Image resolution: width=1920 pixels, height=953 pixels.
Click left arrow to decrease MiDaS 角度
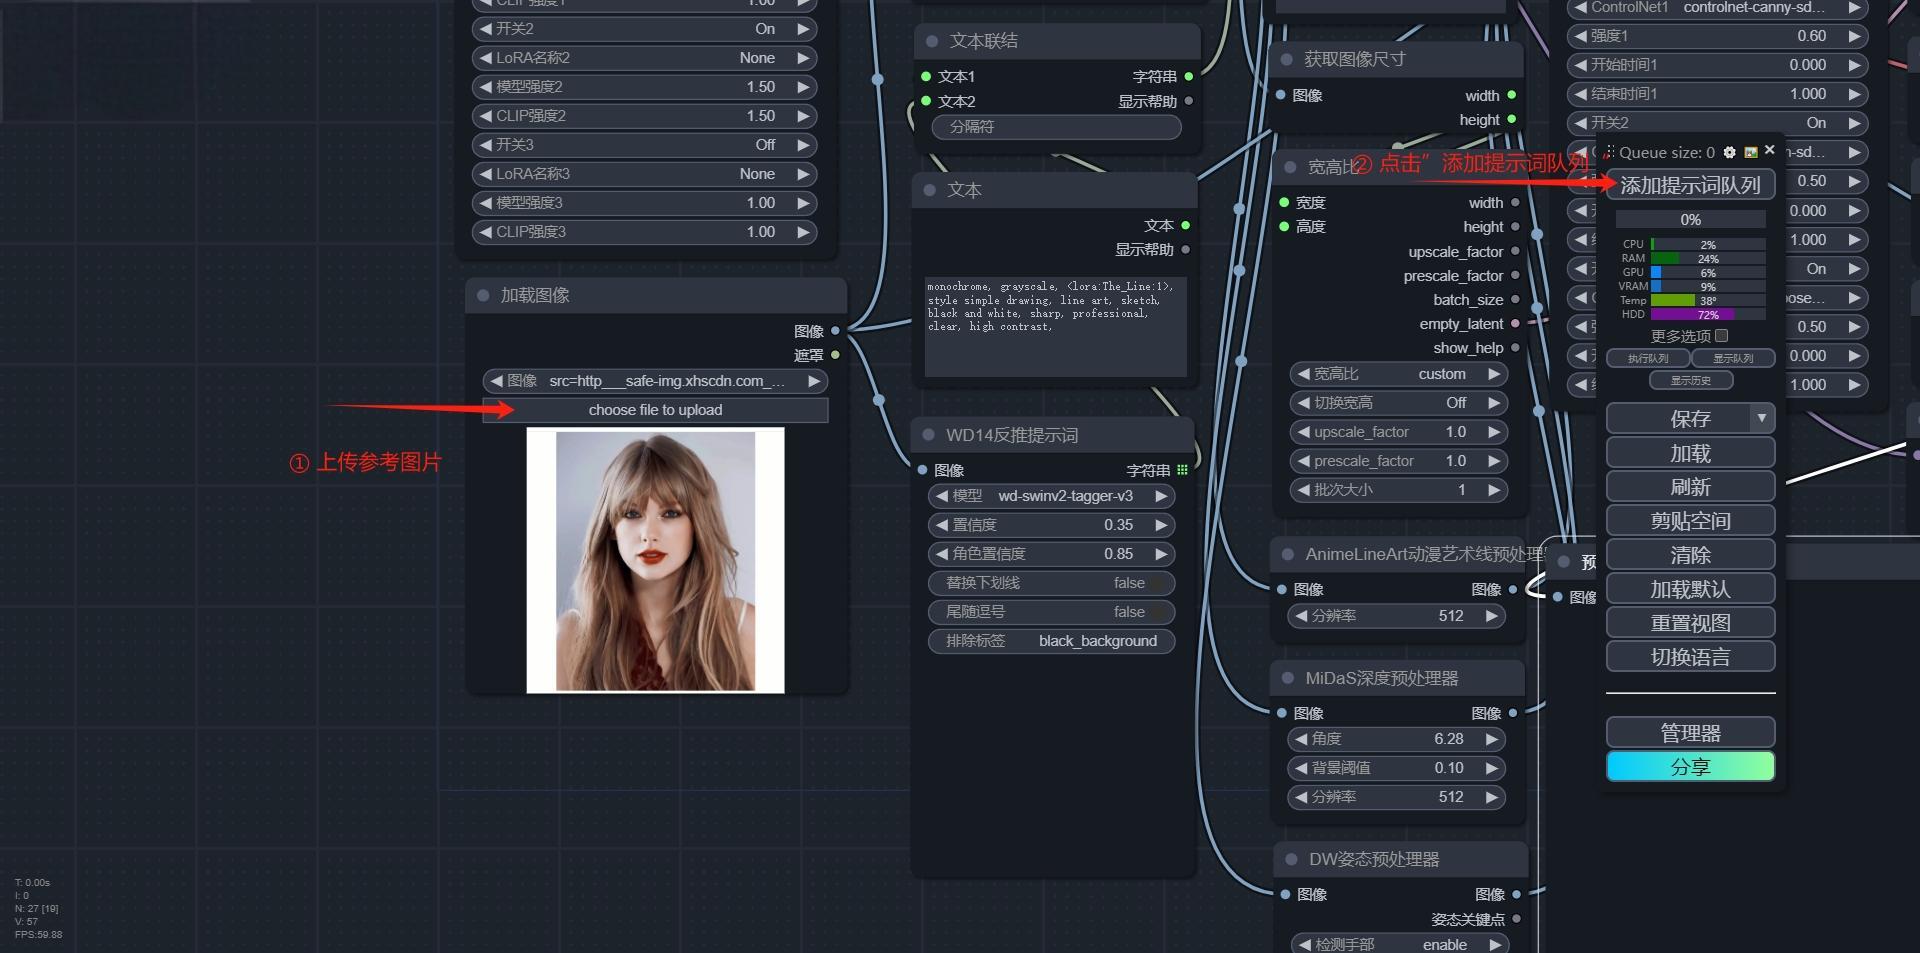coord(1300,739)
